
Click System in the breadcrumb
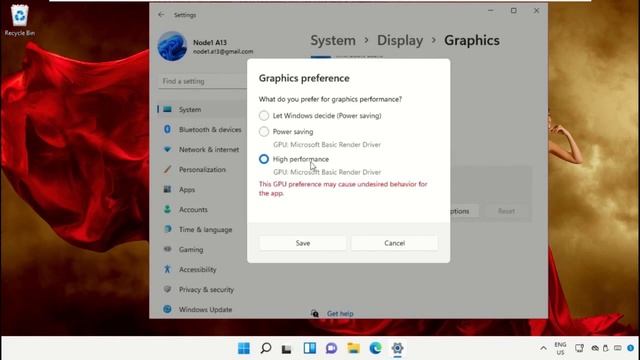click(x=333, y=40)
